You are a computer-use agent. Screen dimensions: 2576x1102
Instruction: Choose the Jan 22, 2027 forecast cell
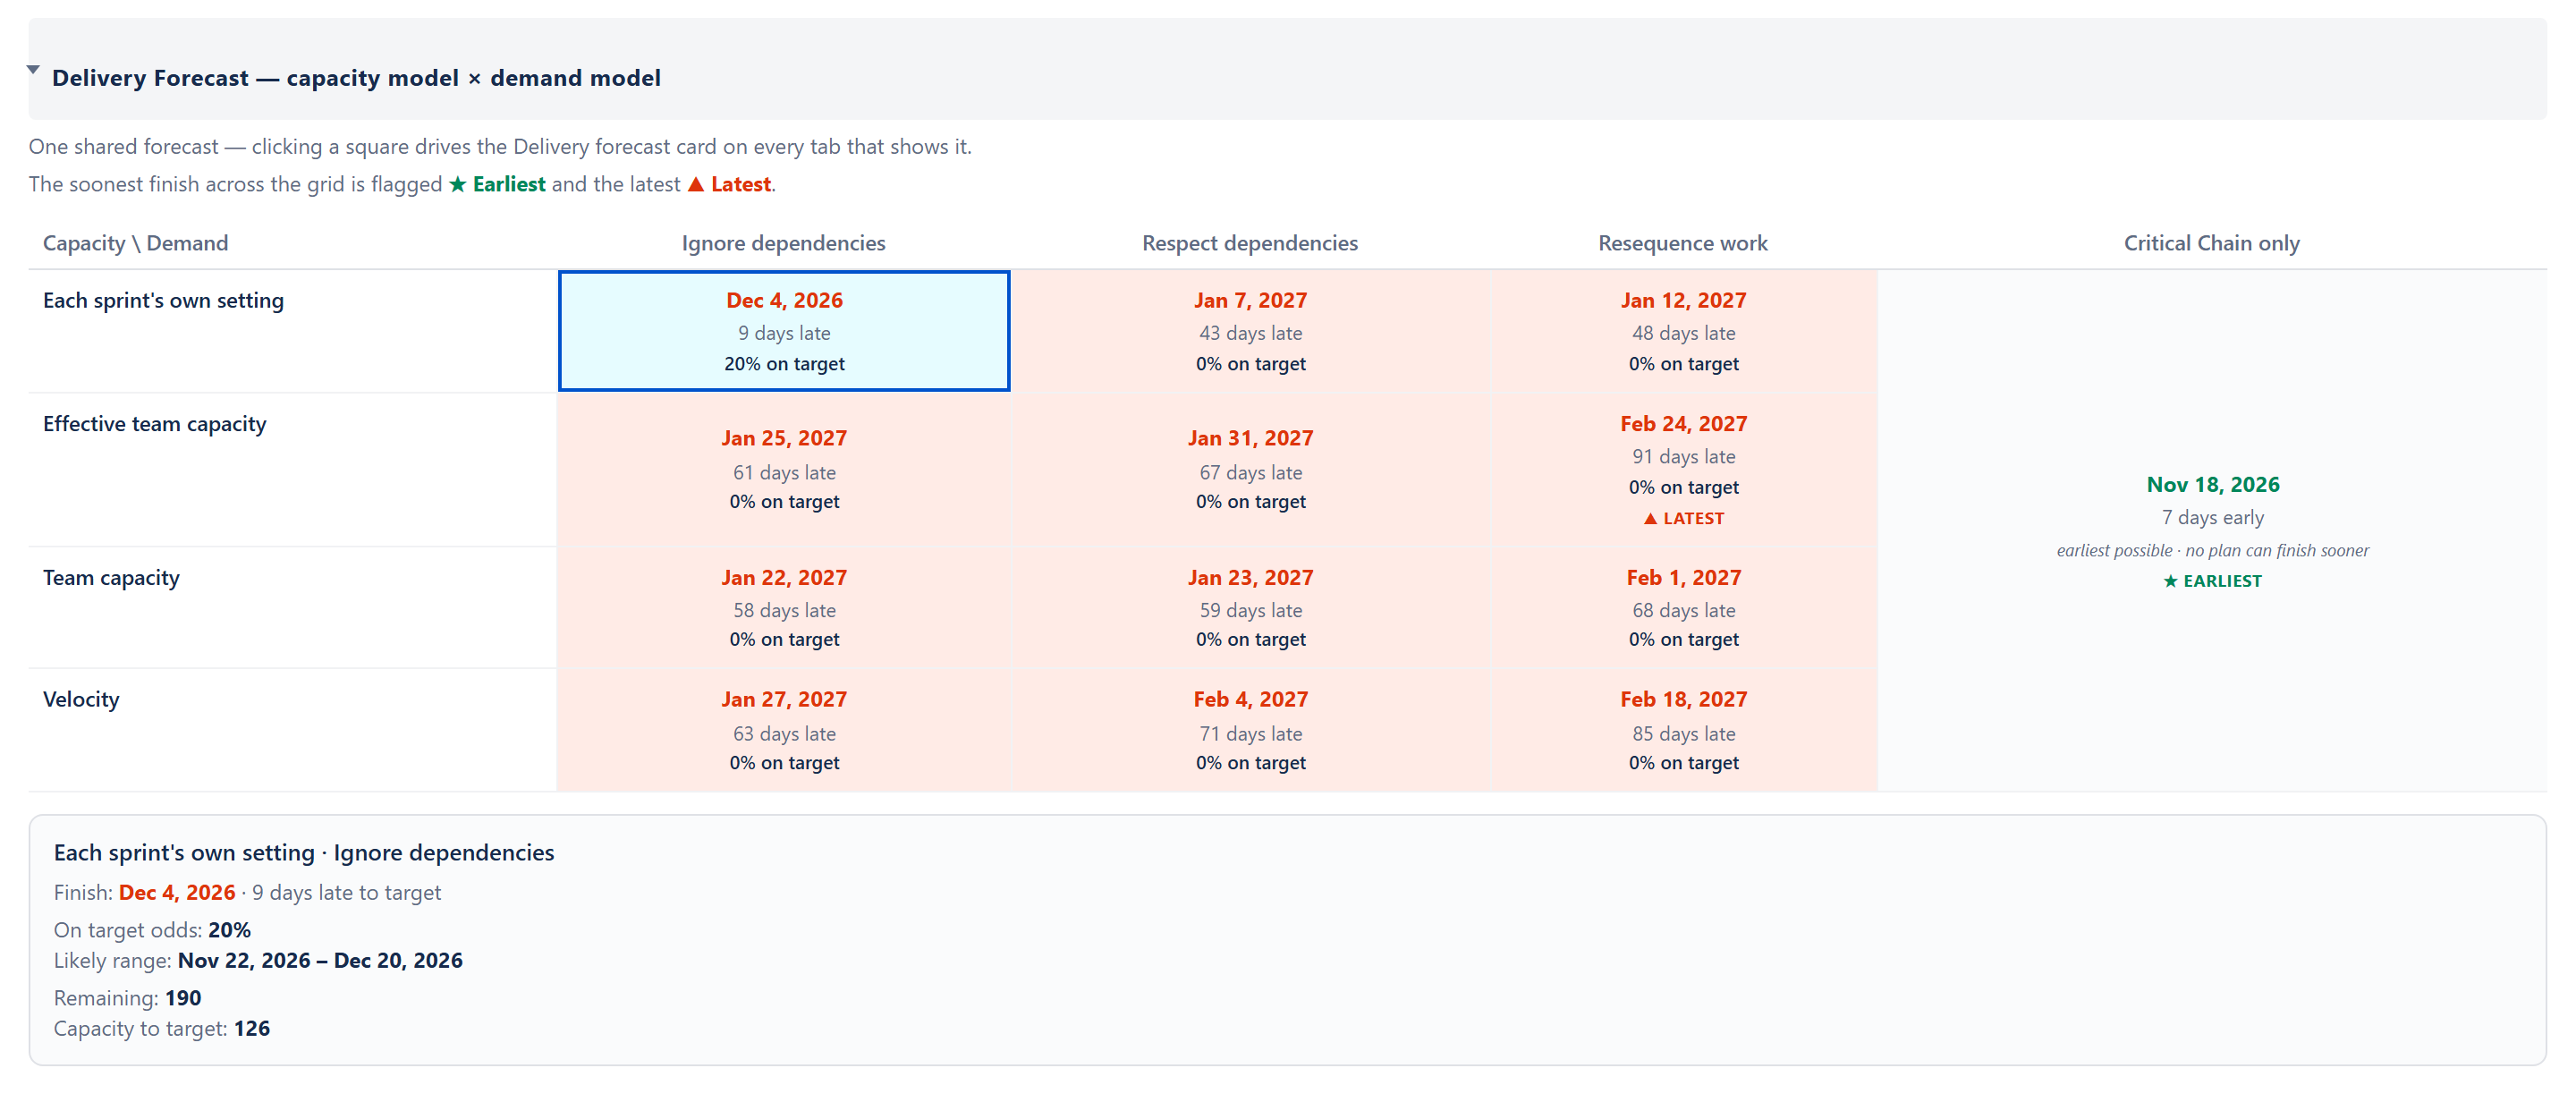784,607
